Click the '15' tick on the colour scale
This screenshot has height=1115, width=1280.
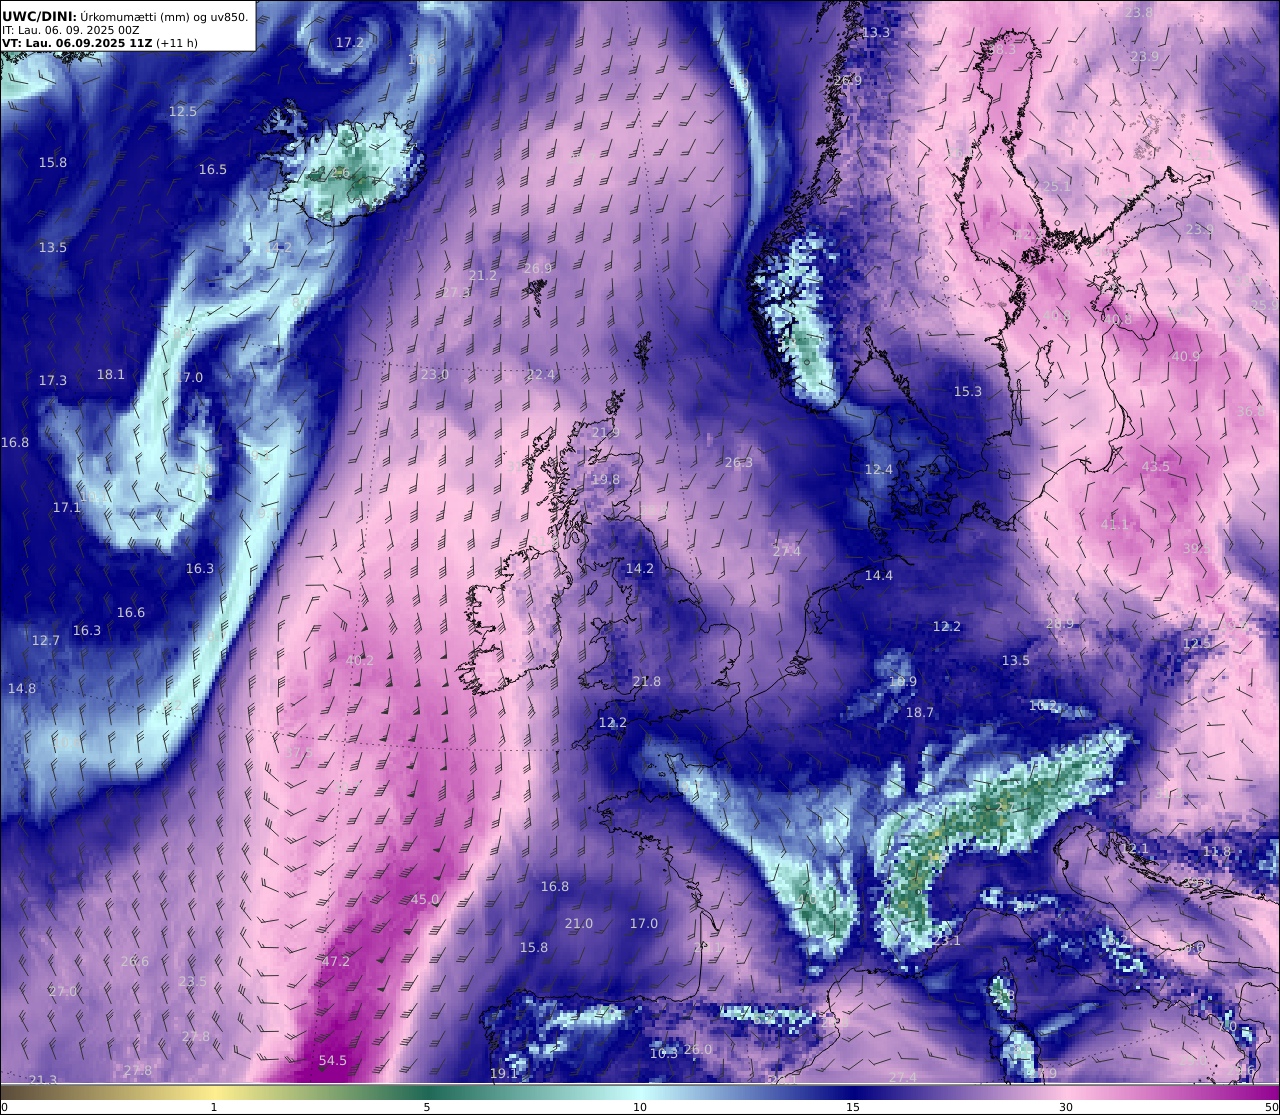tap(853, 1107)
